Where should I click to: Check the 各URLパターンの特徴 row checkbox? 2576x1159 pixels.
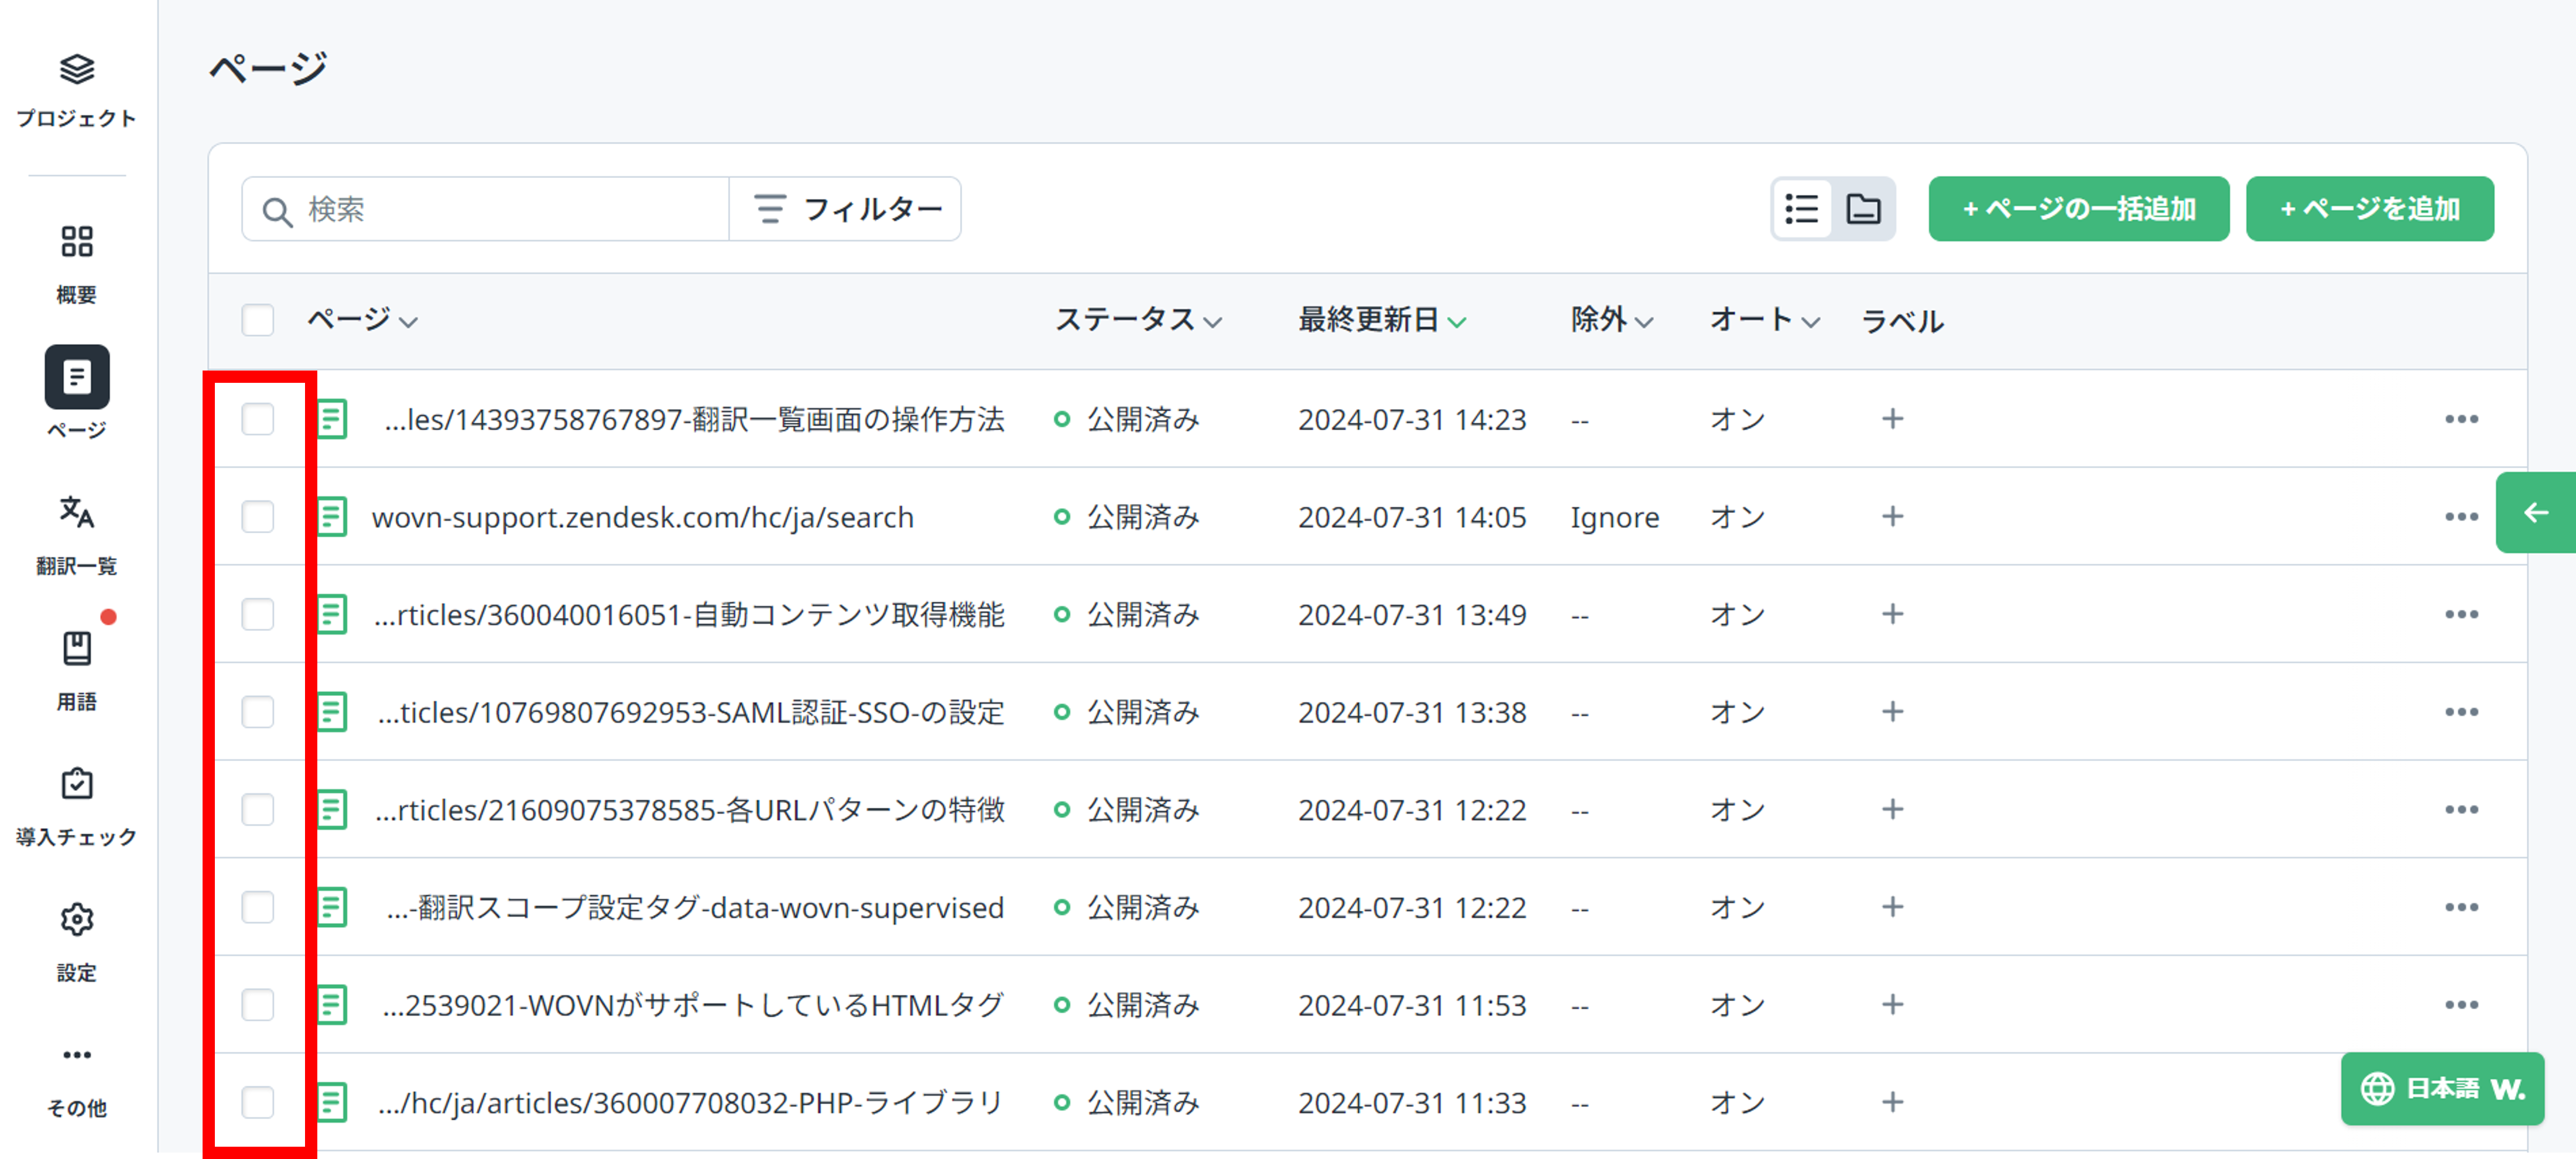click(x=258, y=809)
